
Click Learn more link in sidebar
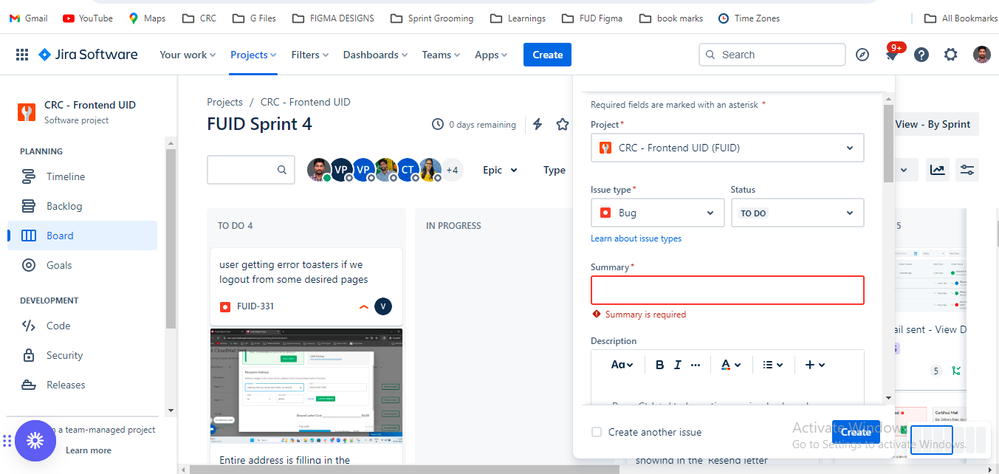coord(89,450)
